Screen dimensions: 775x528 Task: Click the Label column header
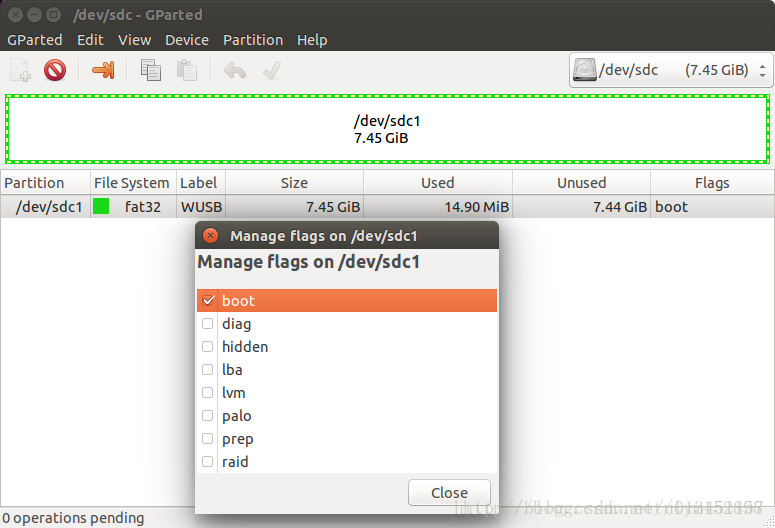201,182
